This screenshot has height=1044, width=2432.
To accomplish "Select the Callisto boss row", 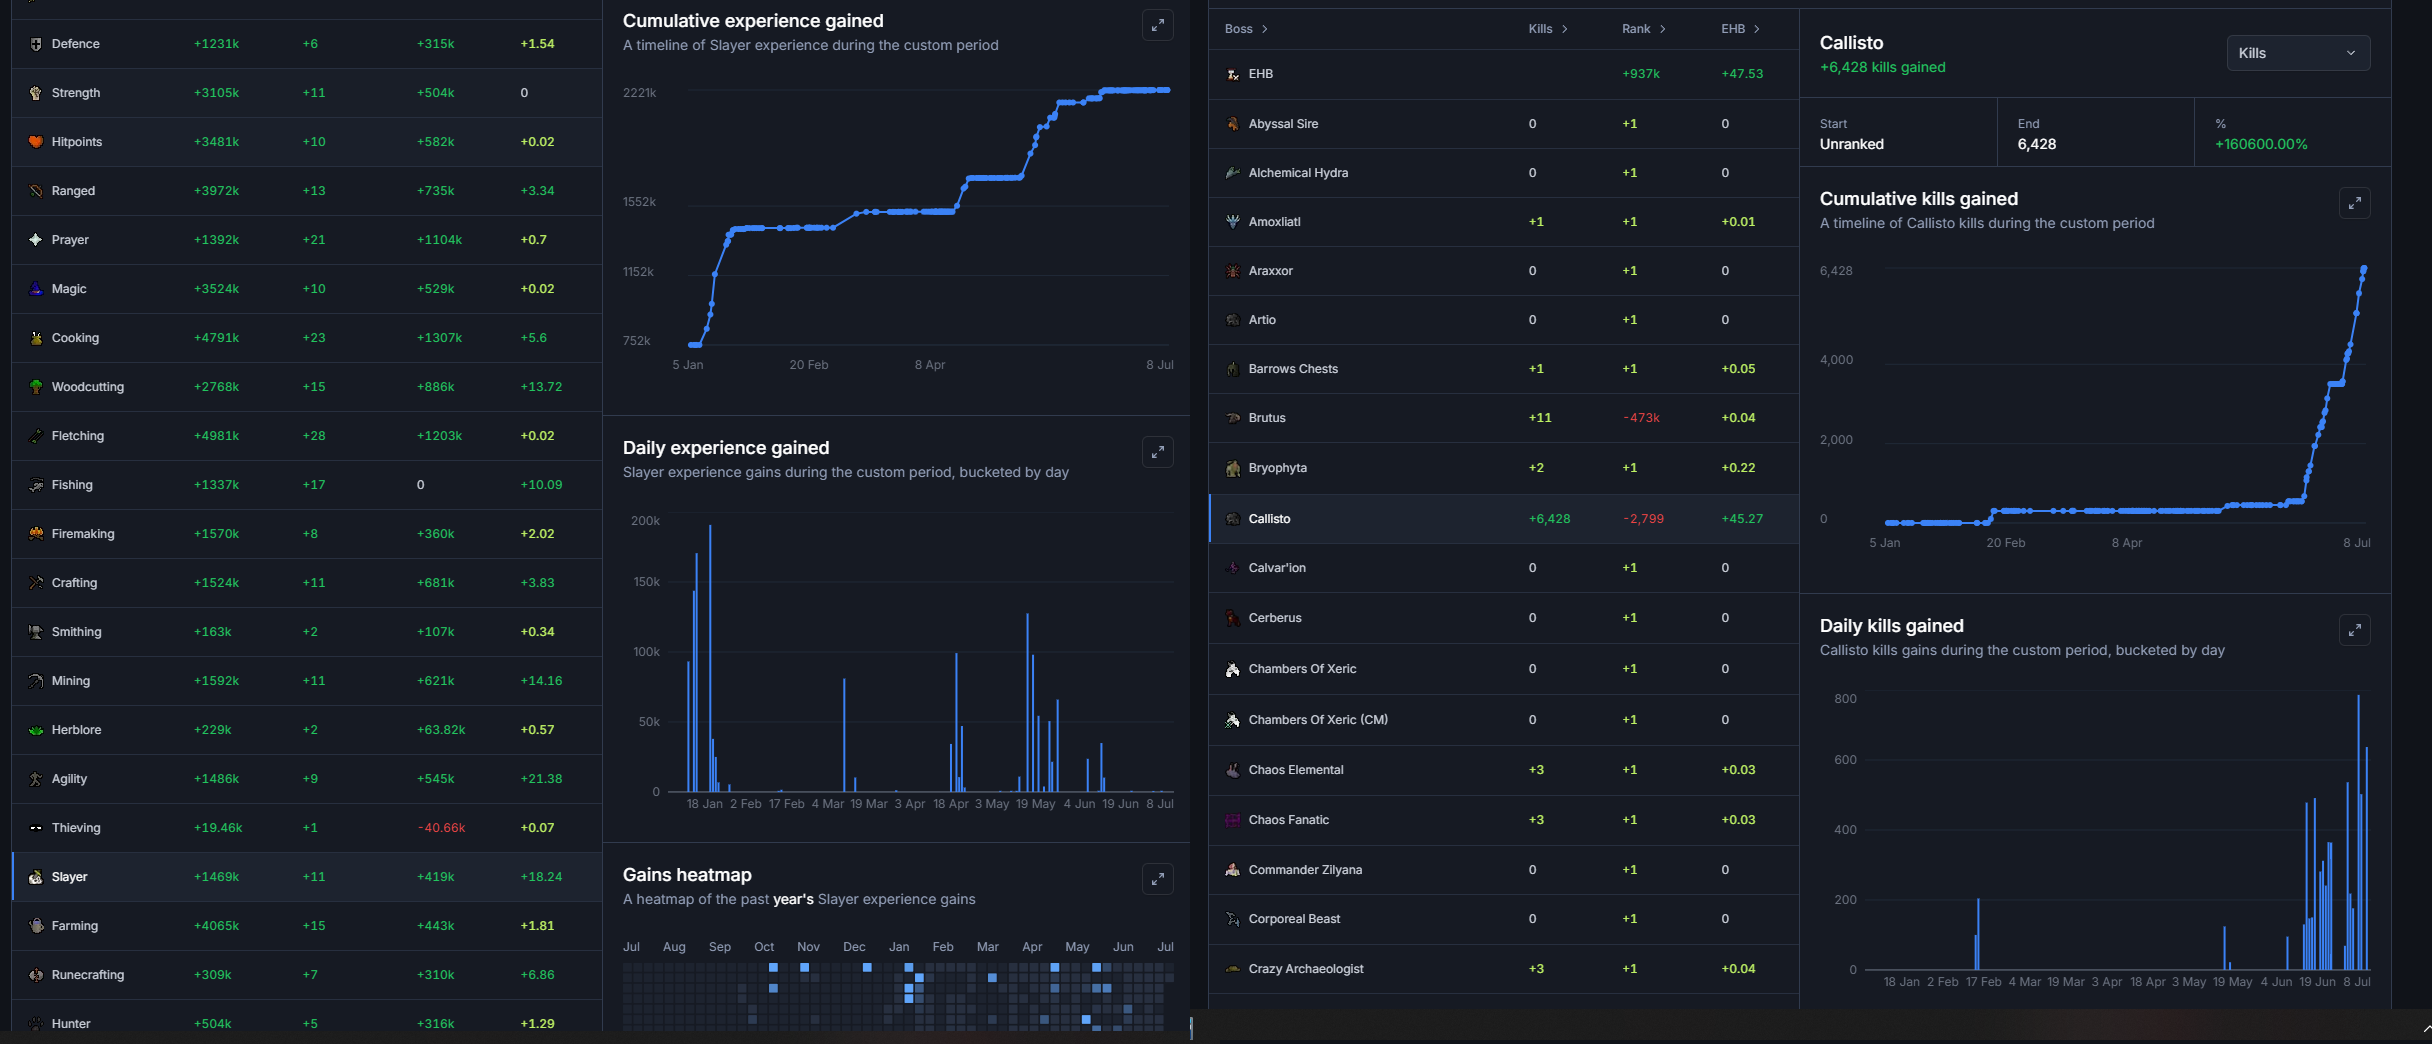I will 1504,519.
